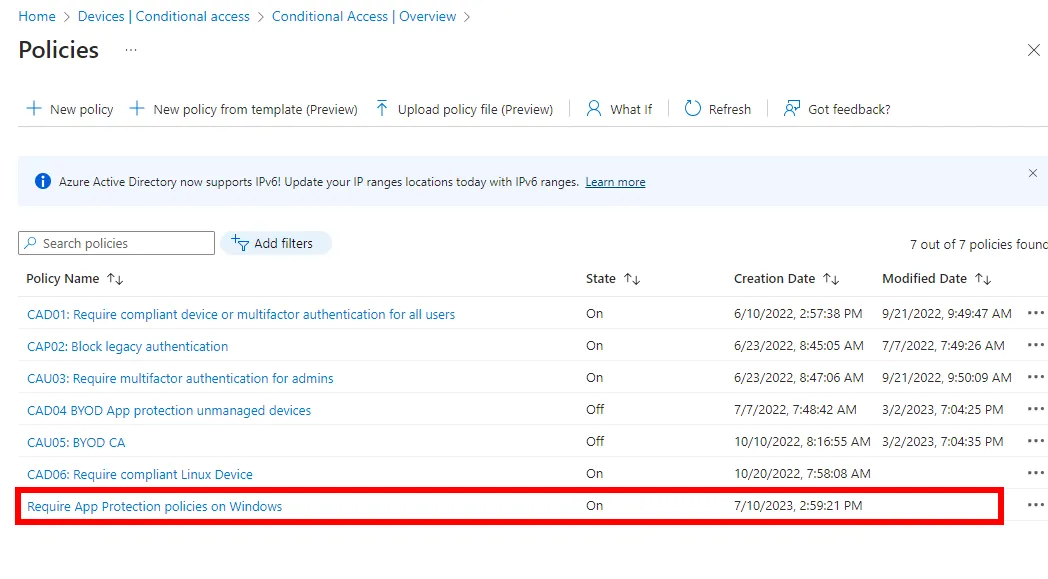Image resolution: width=1048 pixels, height=579 pixels.
Task: Refresh the policies list
Action: click(x=717, y=109)
